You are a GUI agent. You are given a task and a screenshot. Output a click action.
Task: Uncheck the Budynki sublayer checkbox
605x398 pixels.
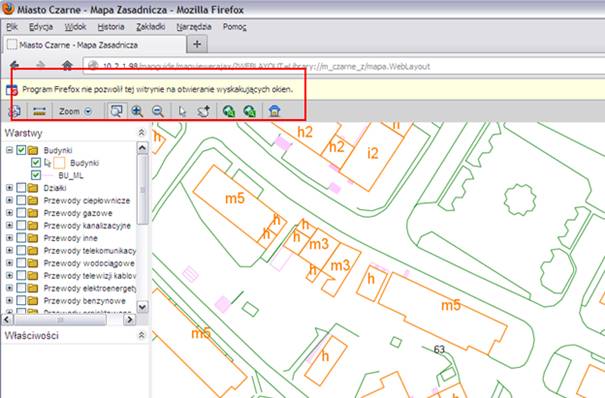[x=36, y=163]
